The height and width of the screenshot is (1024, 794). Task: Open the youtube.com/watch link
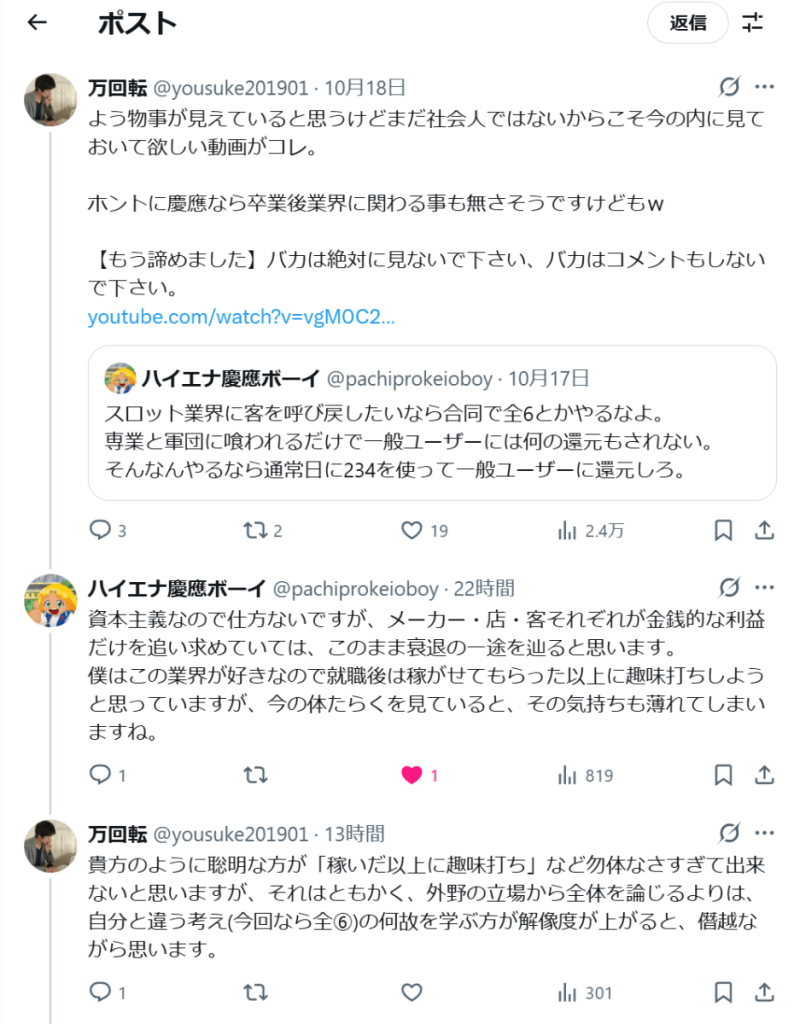(241, 317)
